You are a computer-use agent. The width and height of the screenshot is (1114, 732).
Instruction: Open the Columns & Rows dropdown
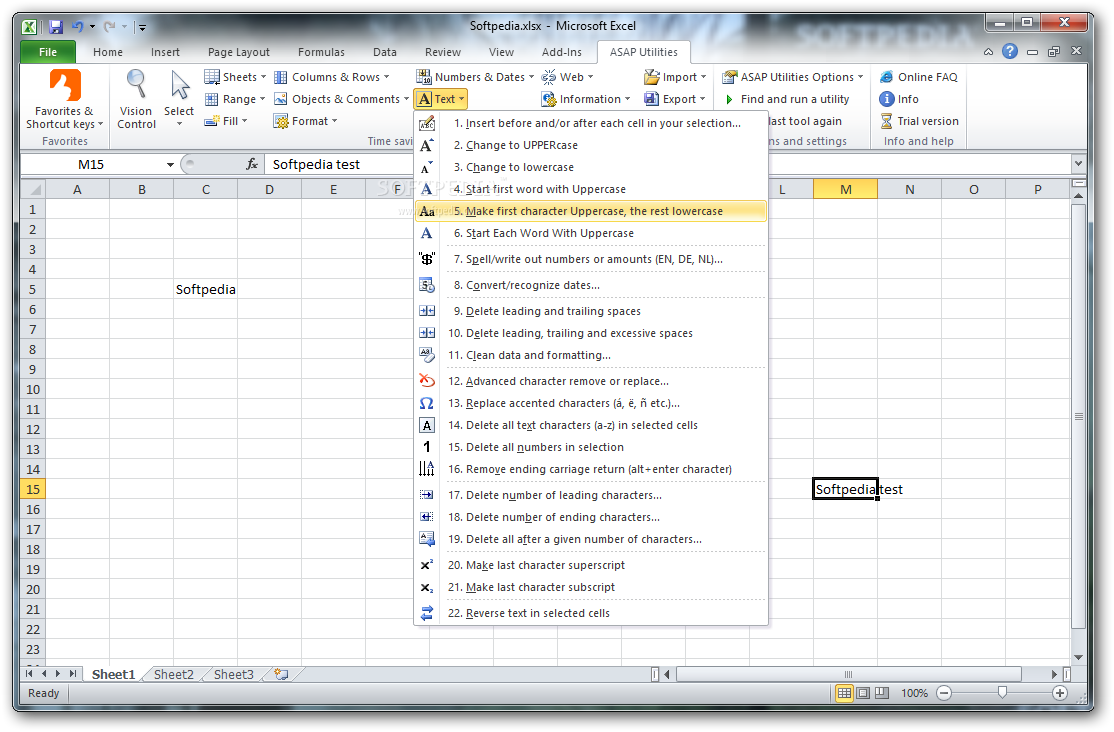pyautogui.click(x=332, y=77)
